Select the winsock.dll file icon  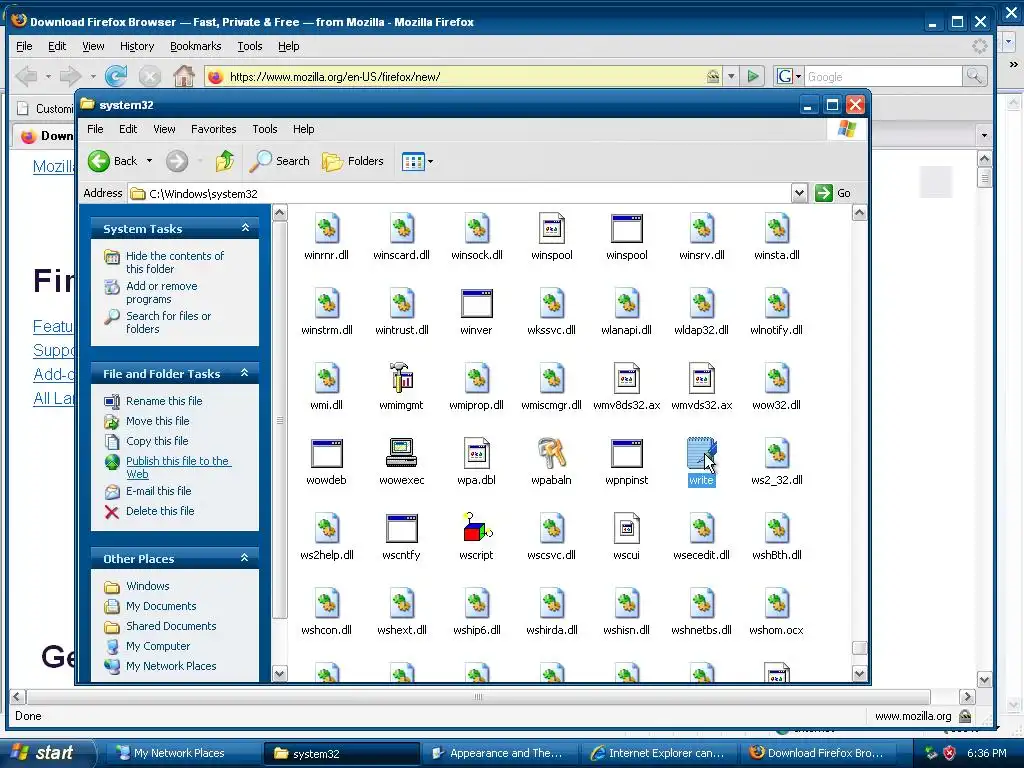click(476, 228)
